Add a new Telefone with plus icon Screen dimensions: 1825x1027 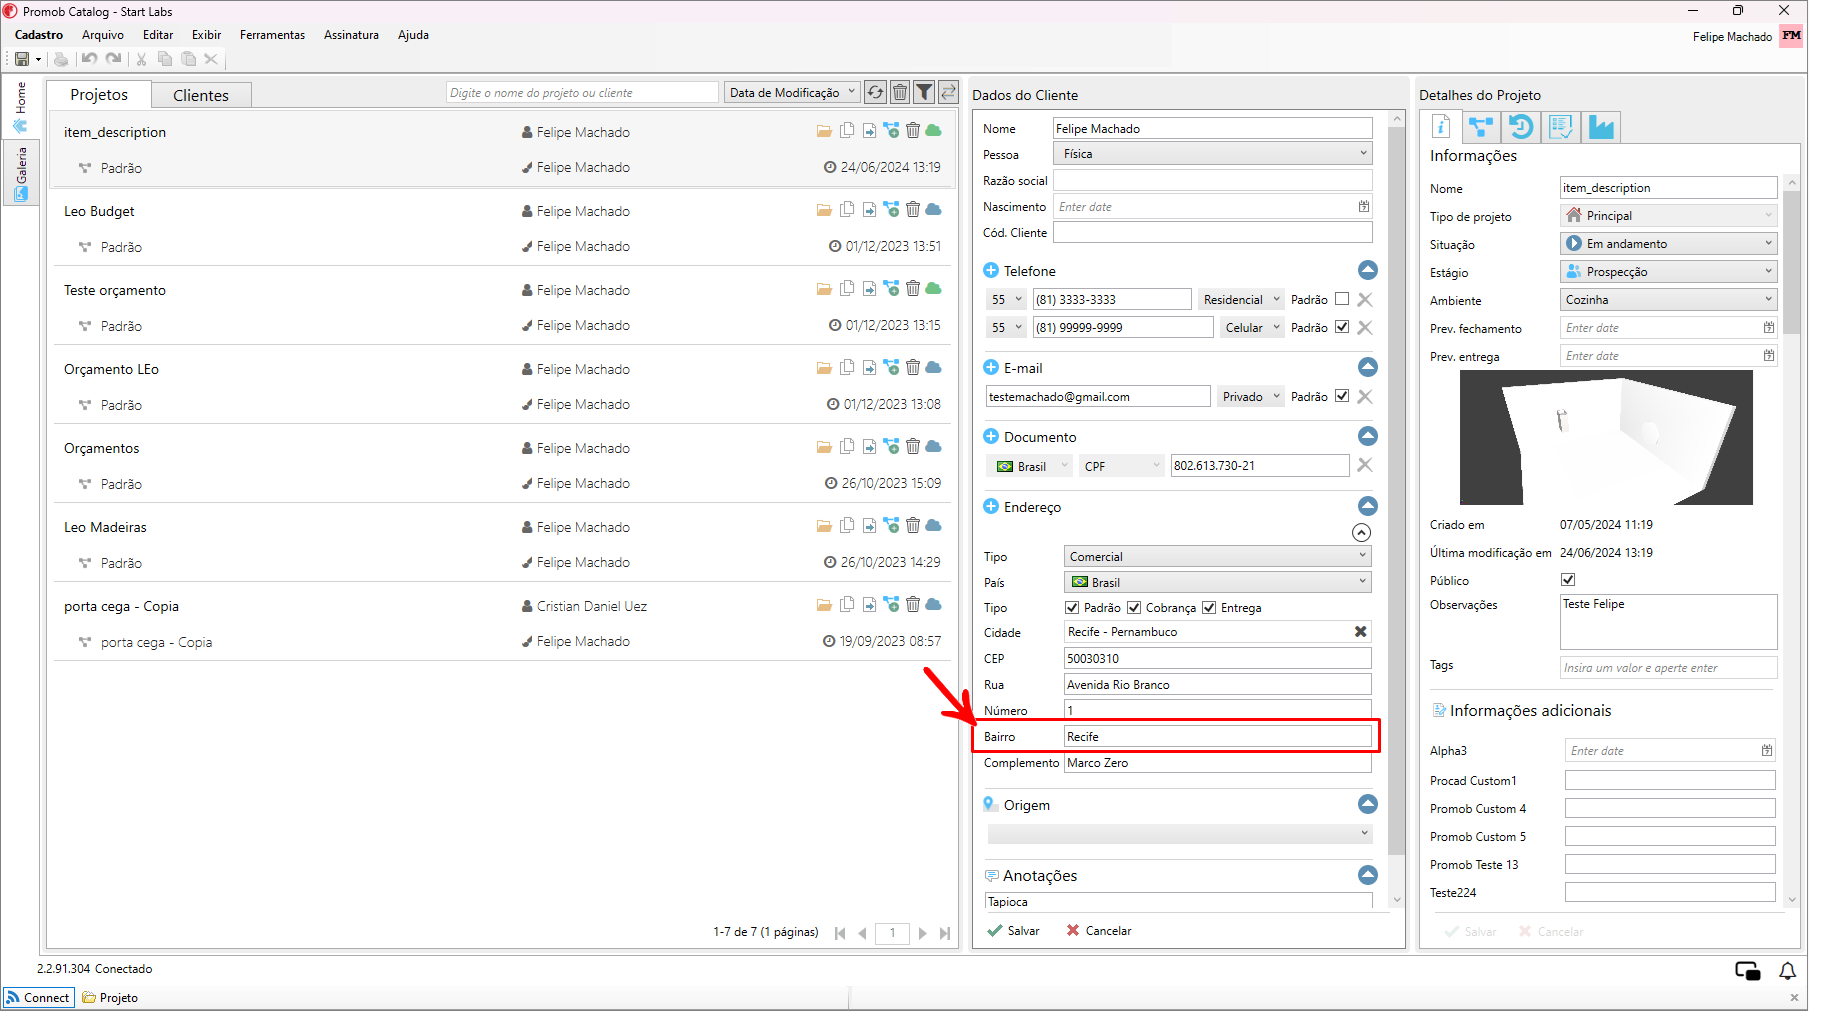(x=991, y=271)
